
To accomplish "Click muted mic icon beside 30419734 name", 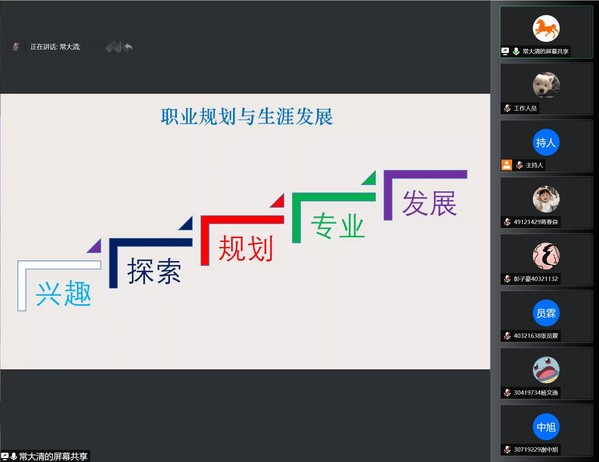I will pos(507,393).
